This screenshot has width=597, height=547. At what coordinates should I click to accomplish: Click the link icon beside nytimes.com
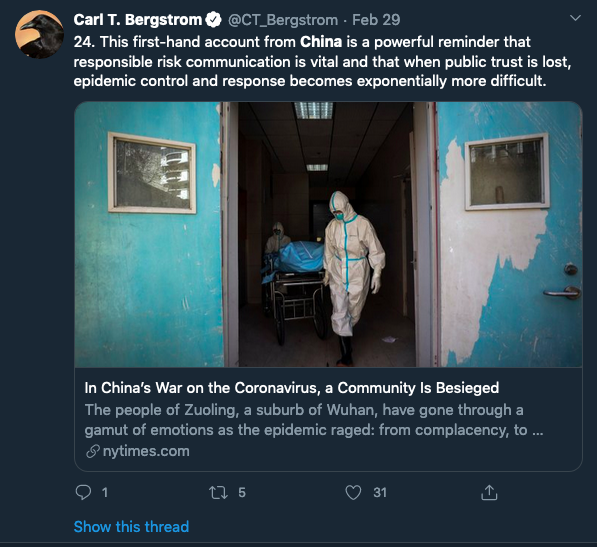coord(93,451)
